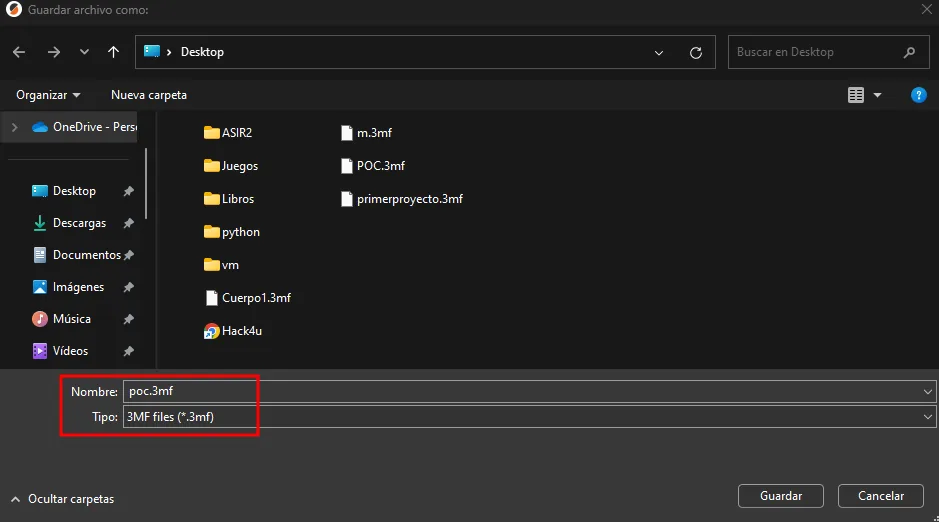This screenshot has height=522, width=939.
Task: Open the Organizar menu
Action: coord(48,95)
